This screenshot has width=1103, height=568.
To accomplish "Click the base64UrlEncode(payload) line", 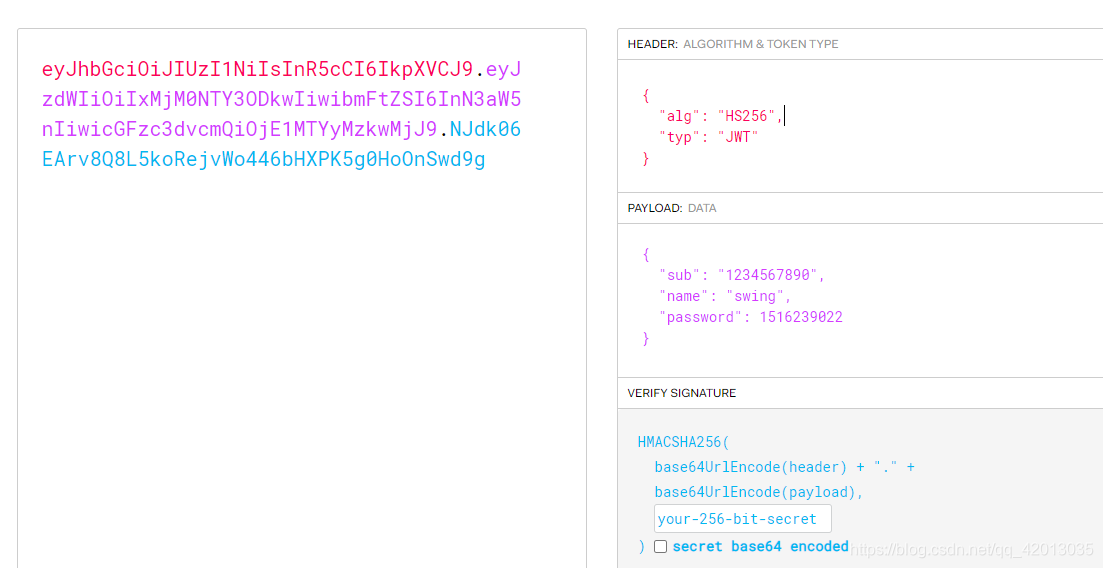I will point(759,493).
